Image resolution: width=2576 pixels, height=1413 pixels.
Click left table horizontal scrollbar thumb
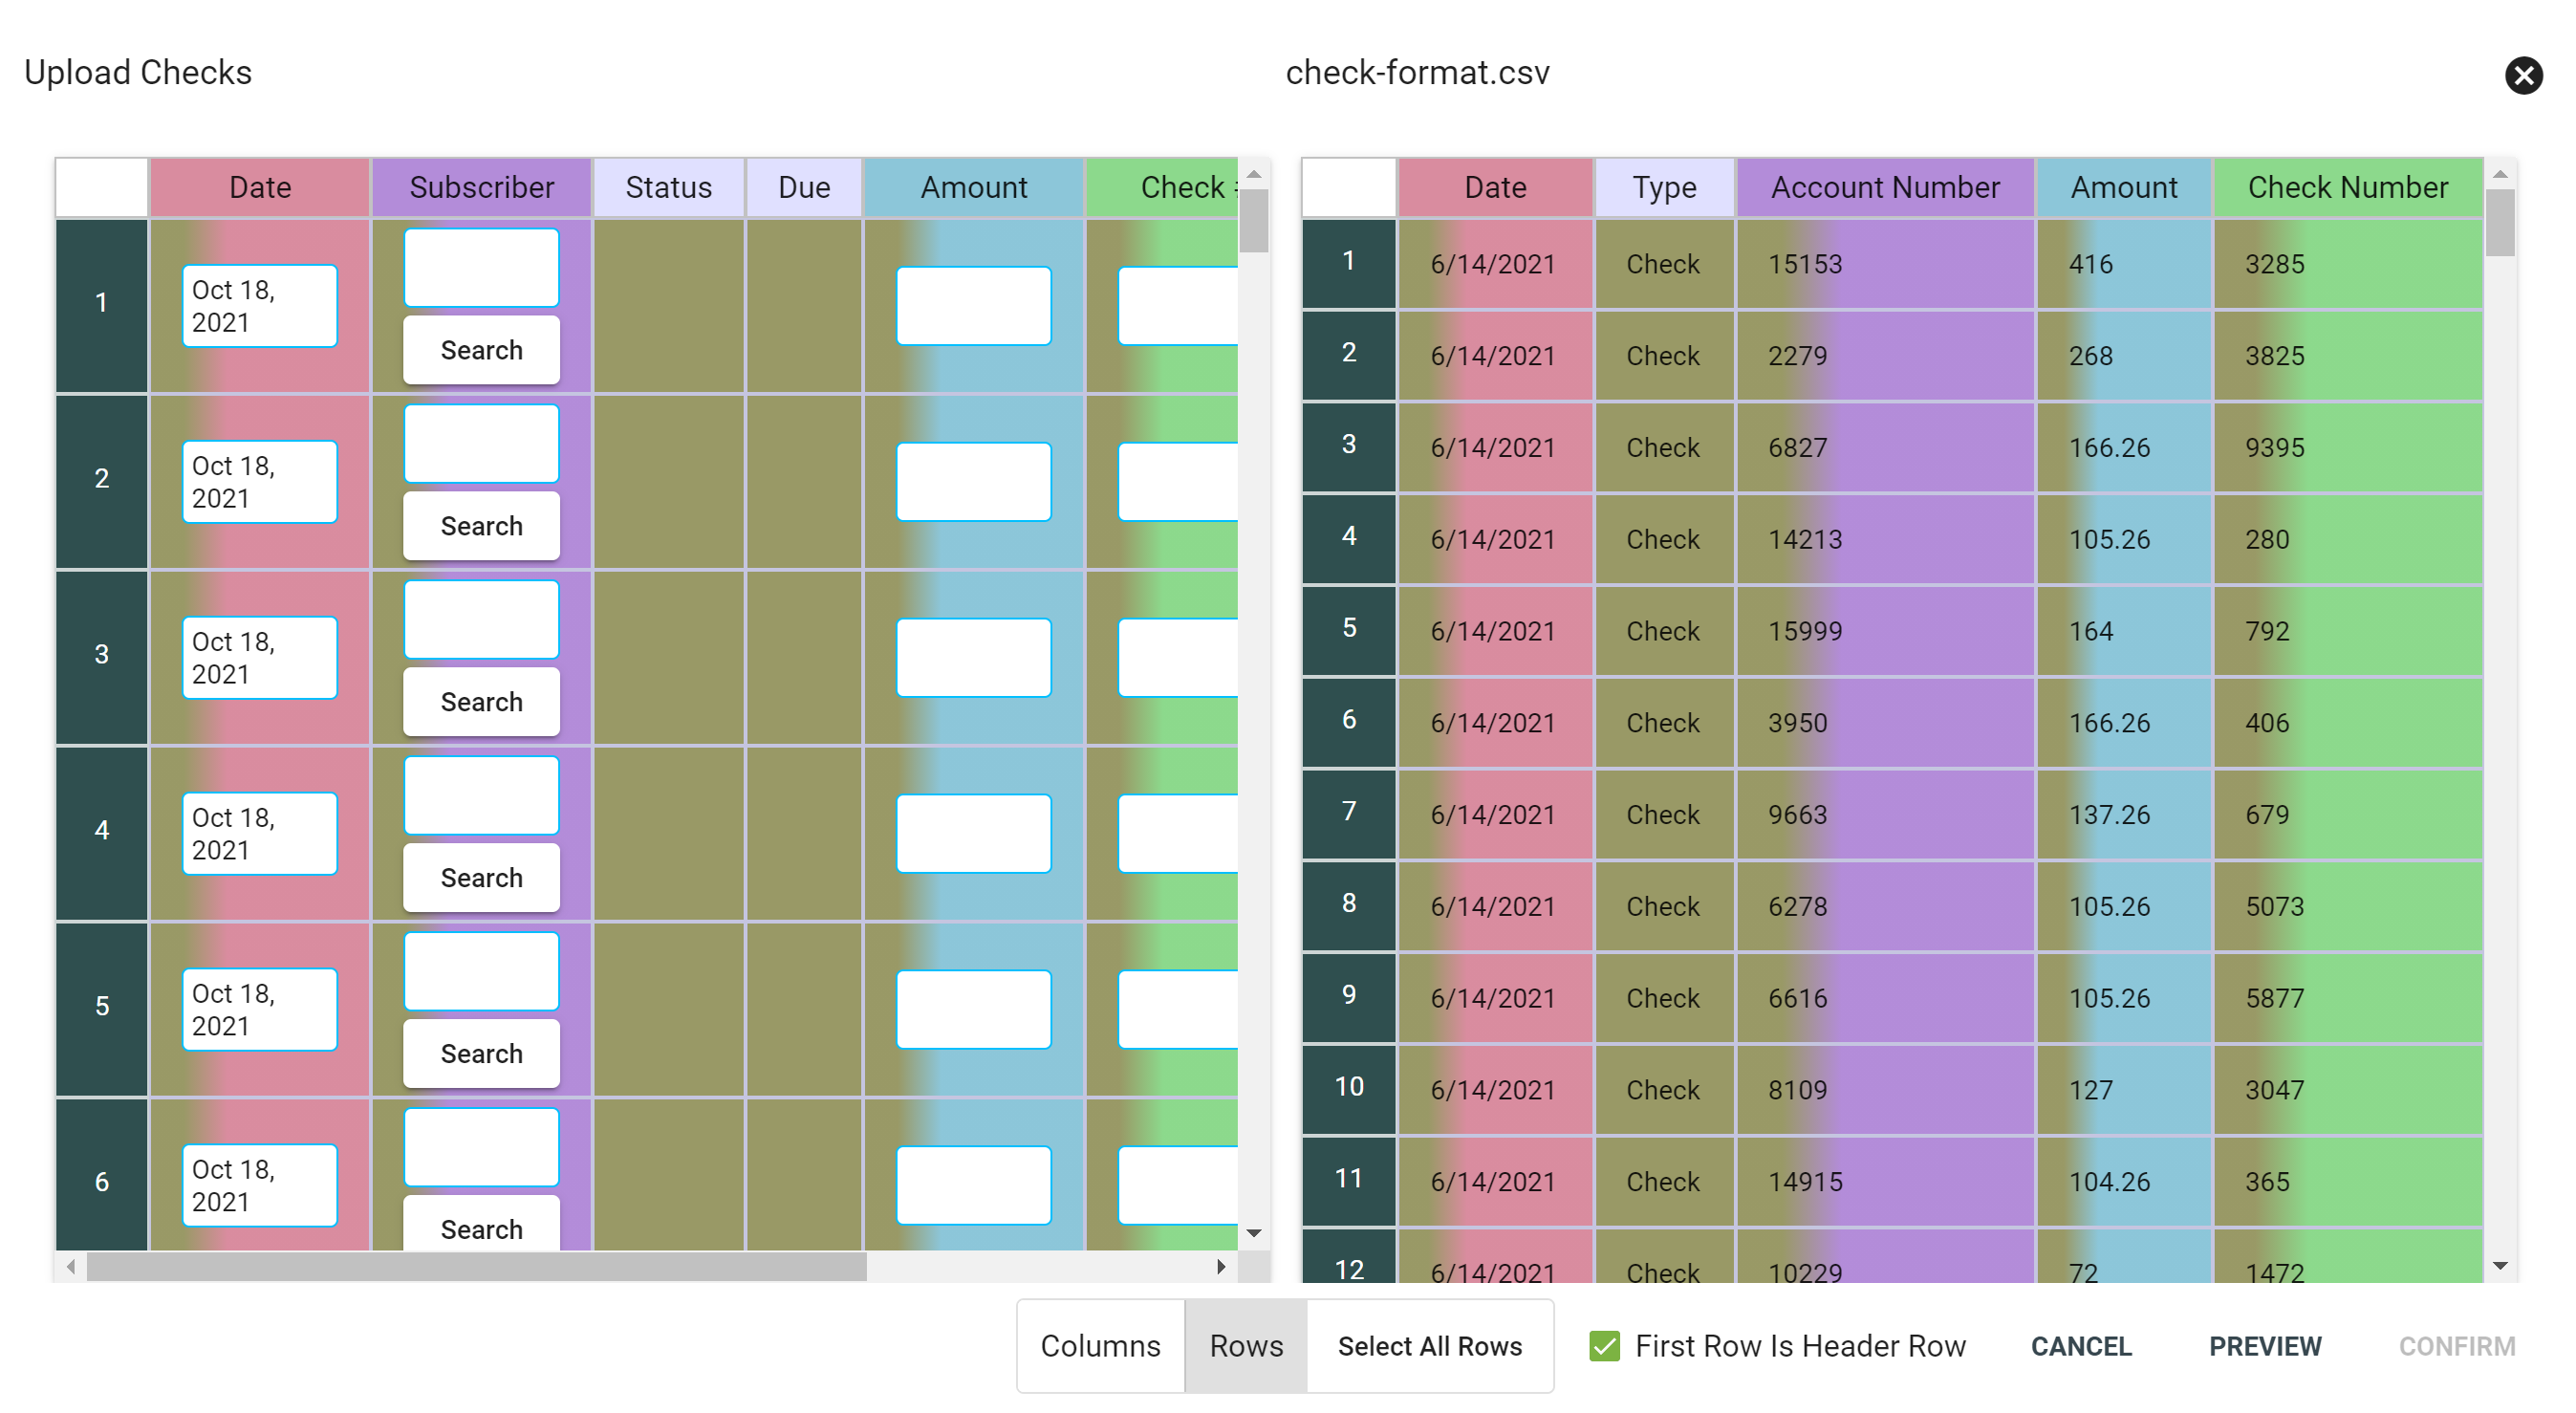click(476, 1267)
